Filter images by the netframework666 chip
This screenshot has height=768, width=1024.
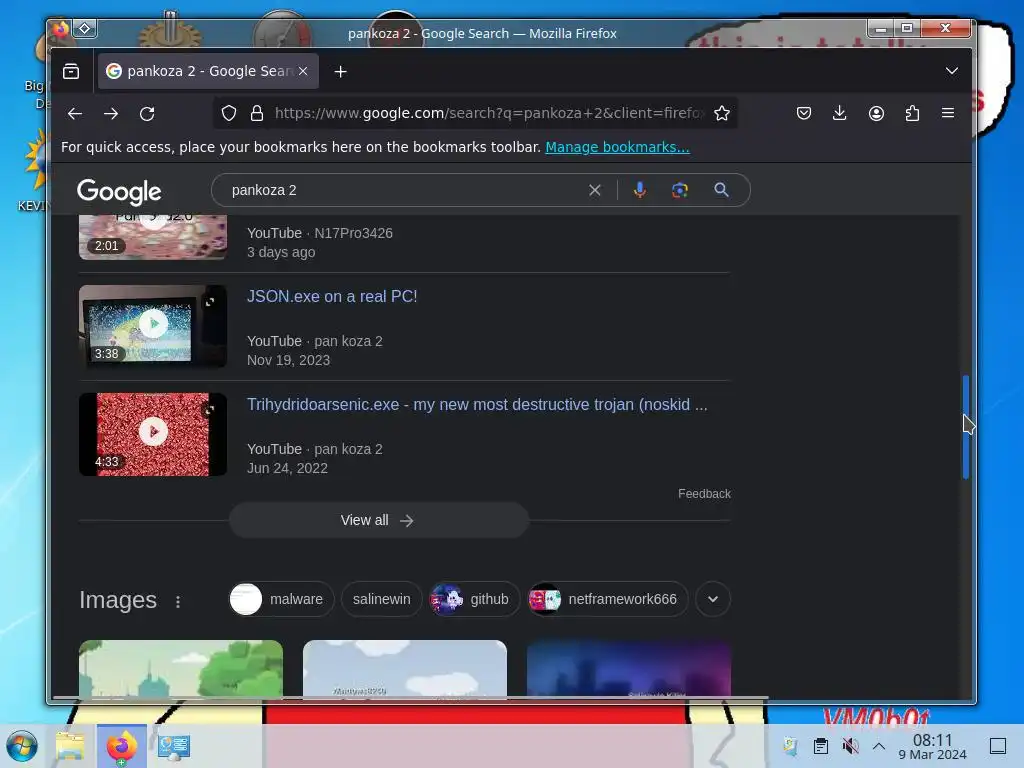[608, 599]
